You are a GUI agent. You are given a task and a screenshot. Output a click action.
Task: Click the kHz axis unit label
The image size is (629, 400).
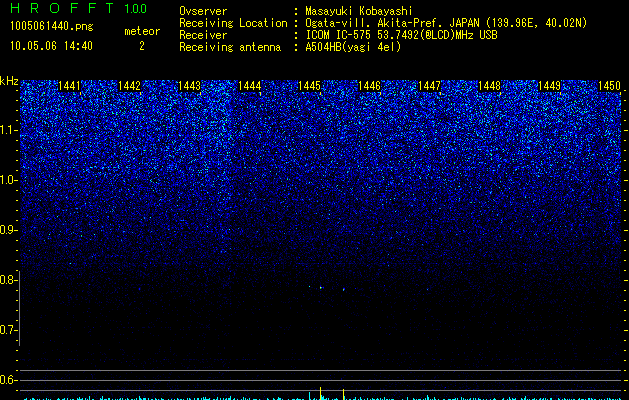(x=9, y=81)
